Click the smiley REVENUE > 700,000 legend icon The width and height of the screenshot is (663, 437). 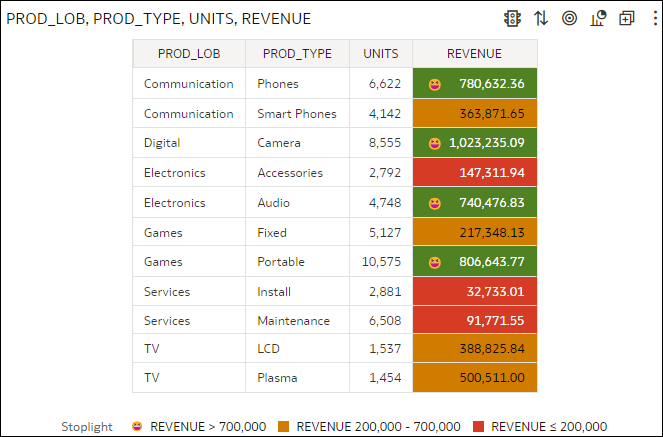click(x=137, y=426)
